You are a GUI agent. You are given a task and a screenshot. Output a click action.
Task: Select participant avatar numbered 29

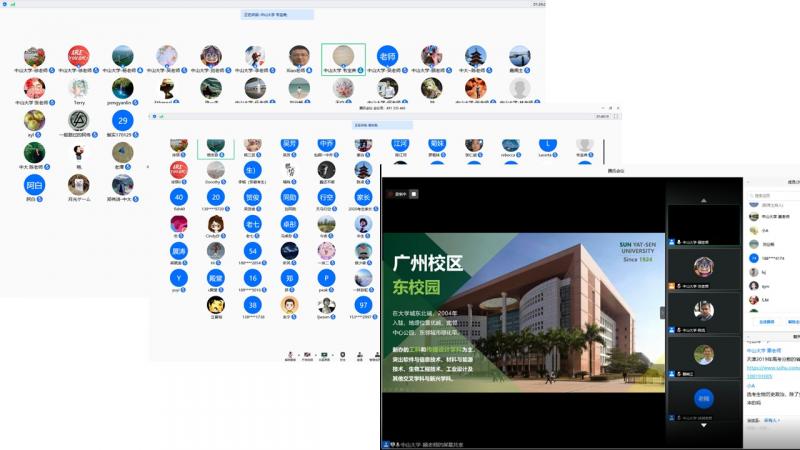122,120
